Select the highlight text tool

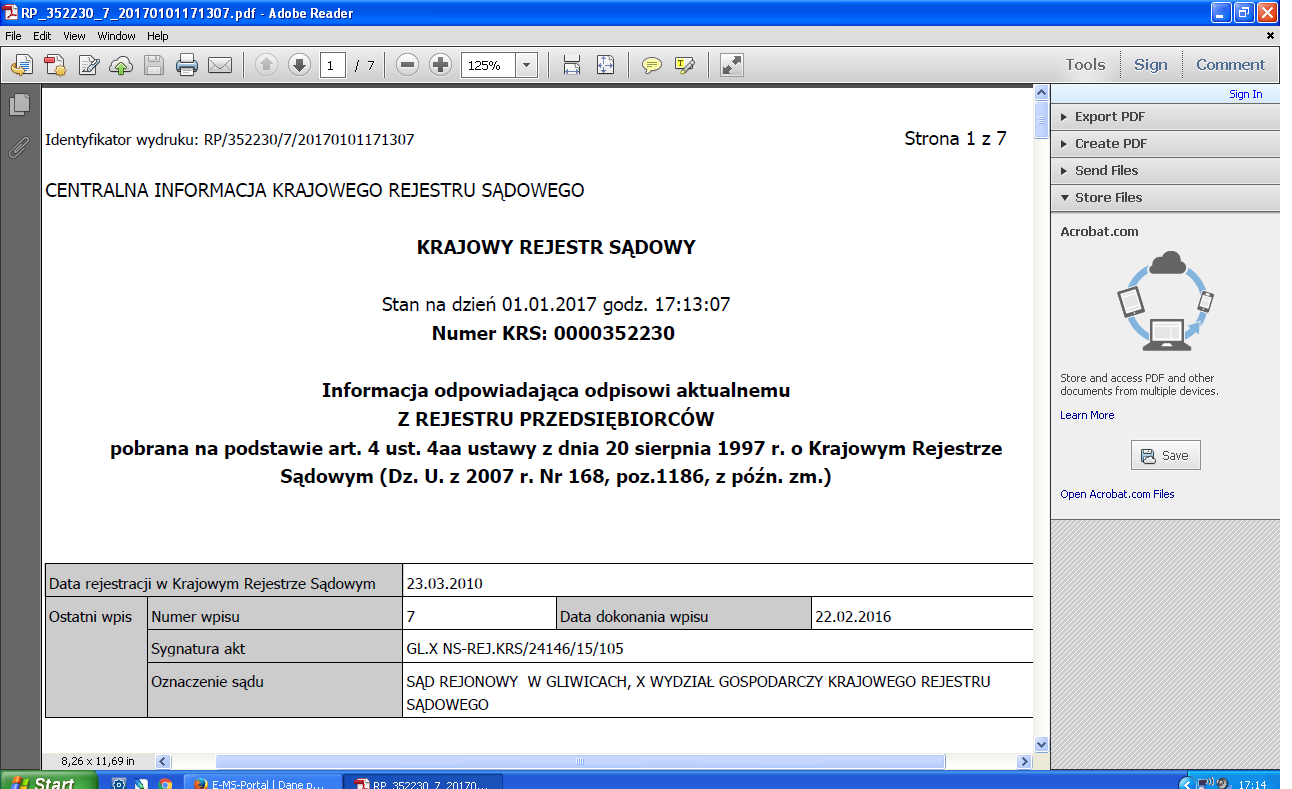(x=684, y=66)
